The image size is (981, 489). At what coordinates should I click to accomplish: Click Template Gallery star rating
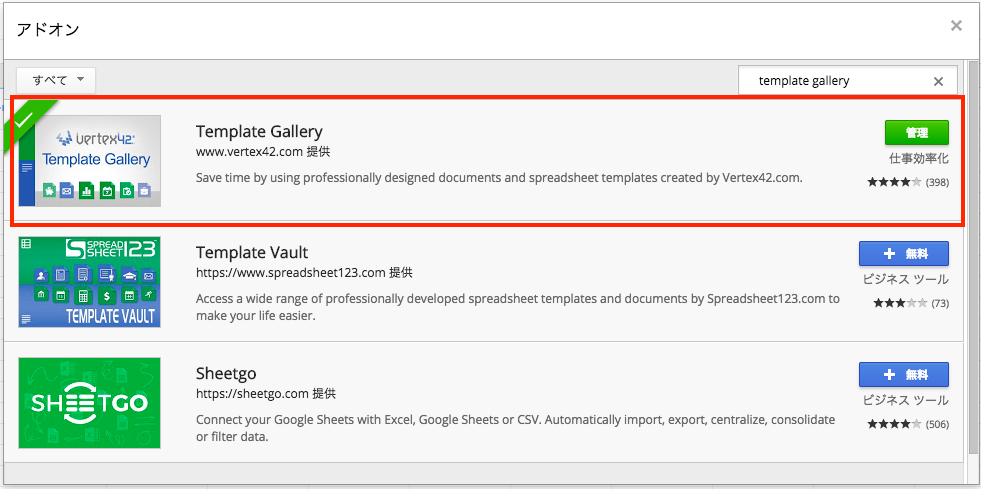coord(894,183)
